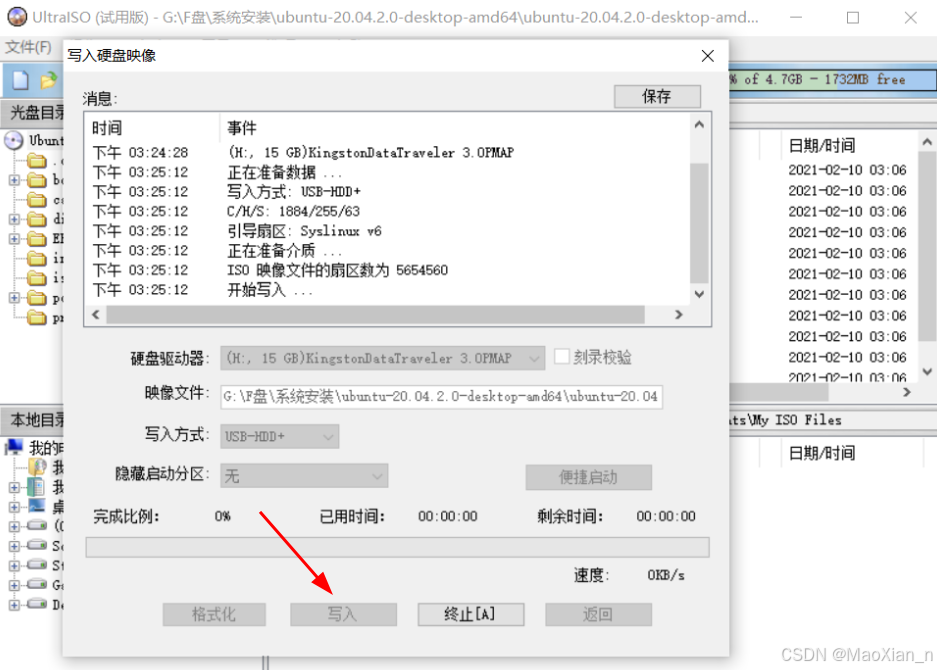Select the folder icon labeled 'EF'
The image size is (937, 670).
[37, 239]
